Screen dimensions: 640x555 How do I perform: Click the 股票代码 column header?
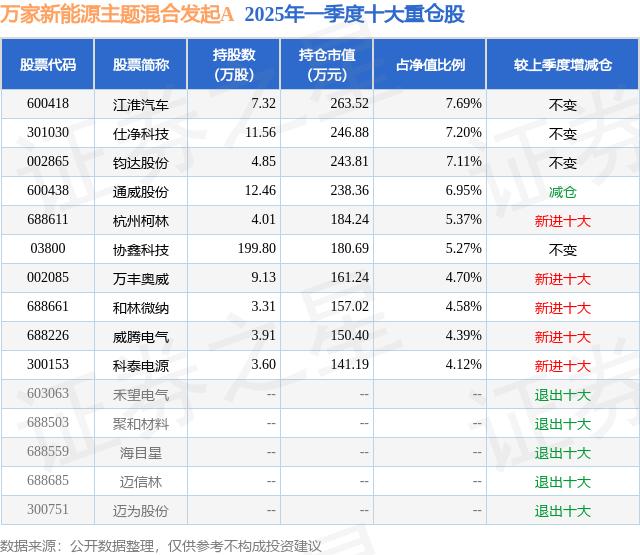(x=48, y=64)
